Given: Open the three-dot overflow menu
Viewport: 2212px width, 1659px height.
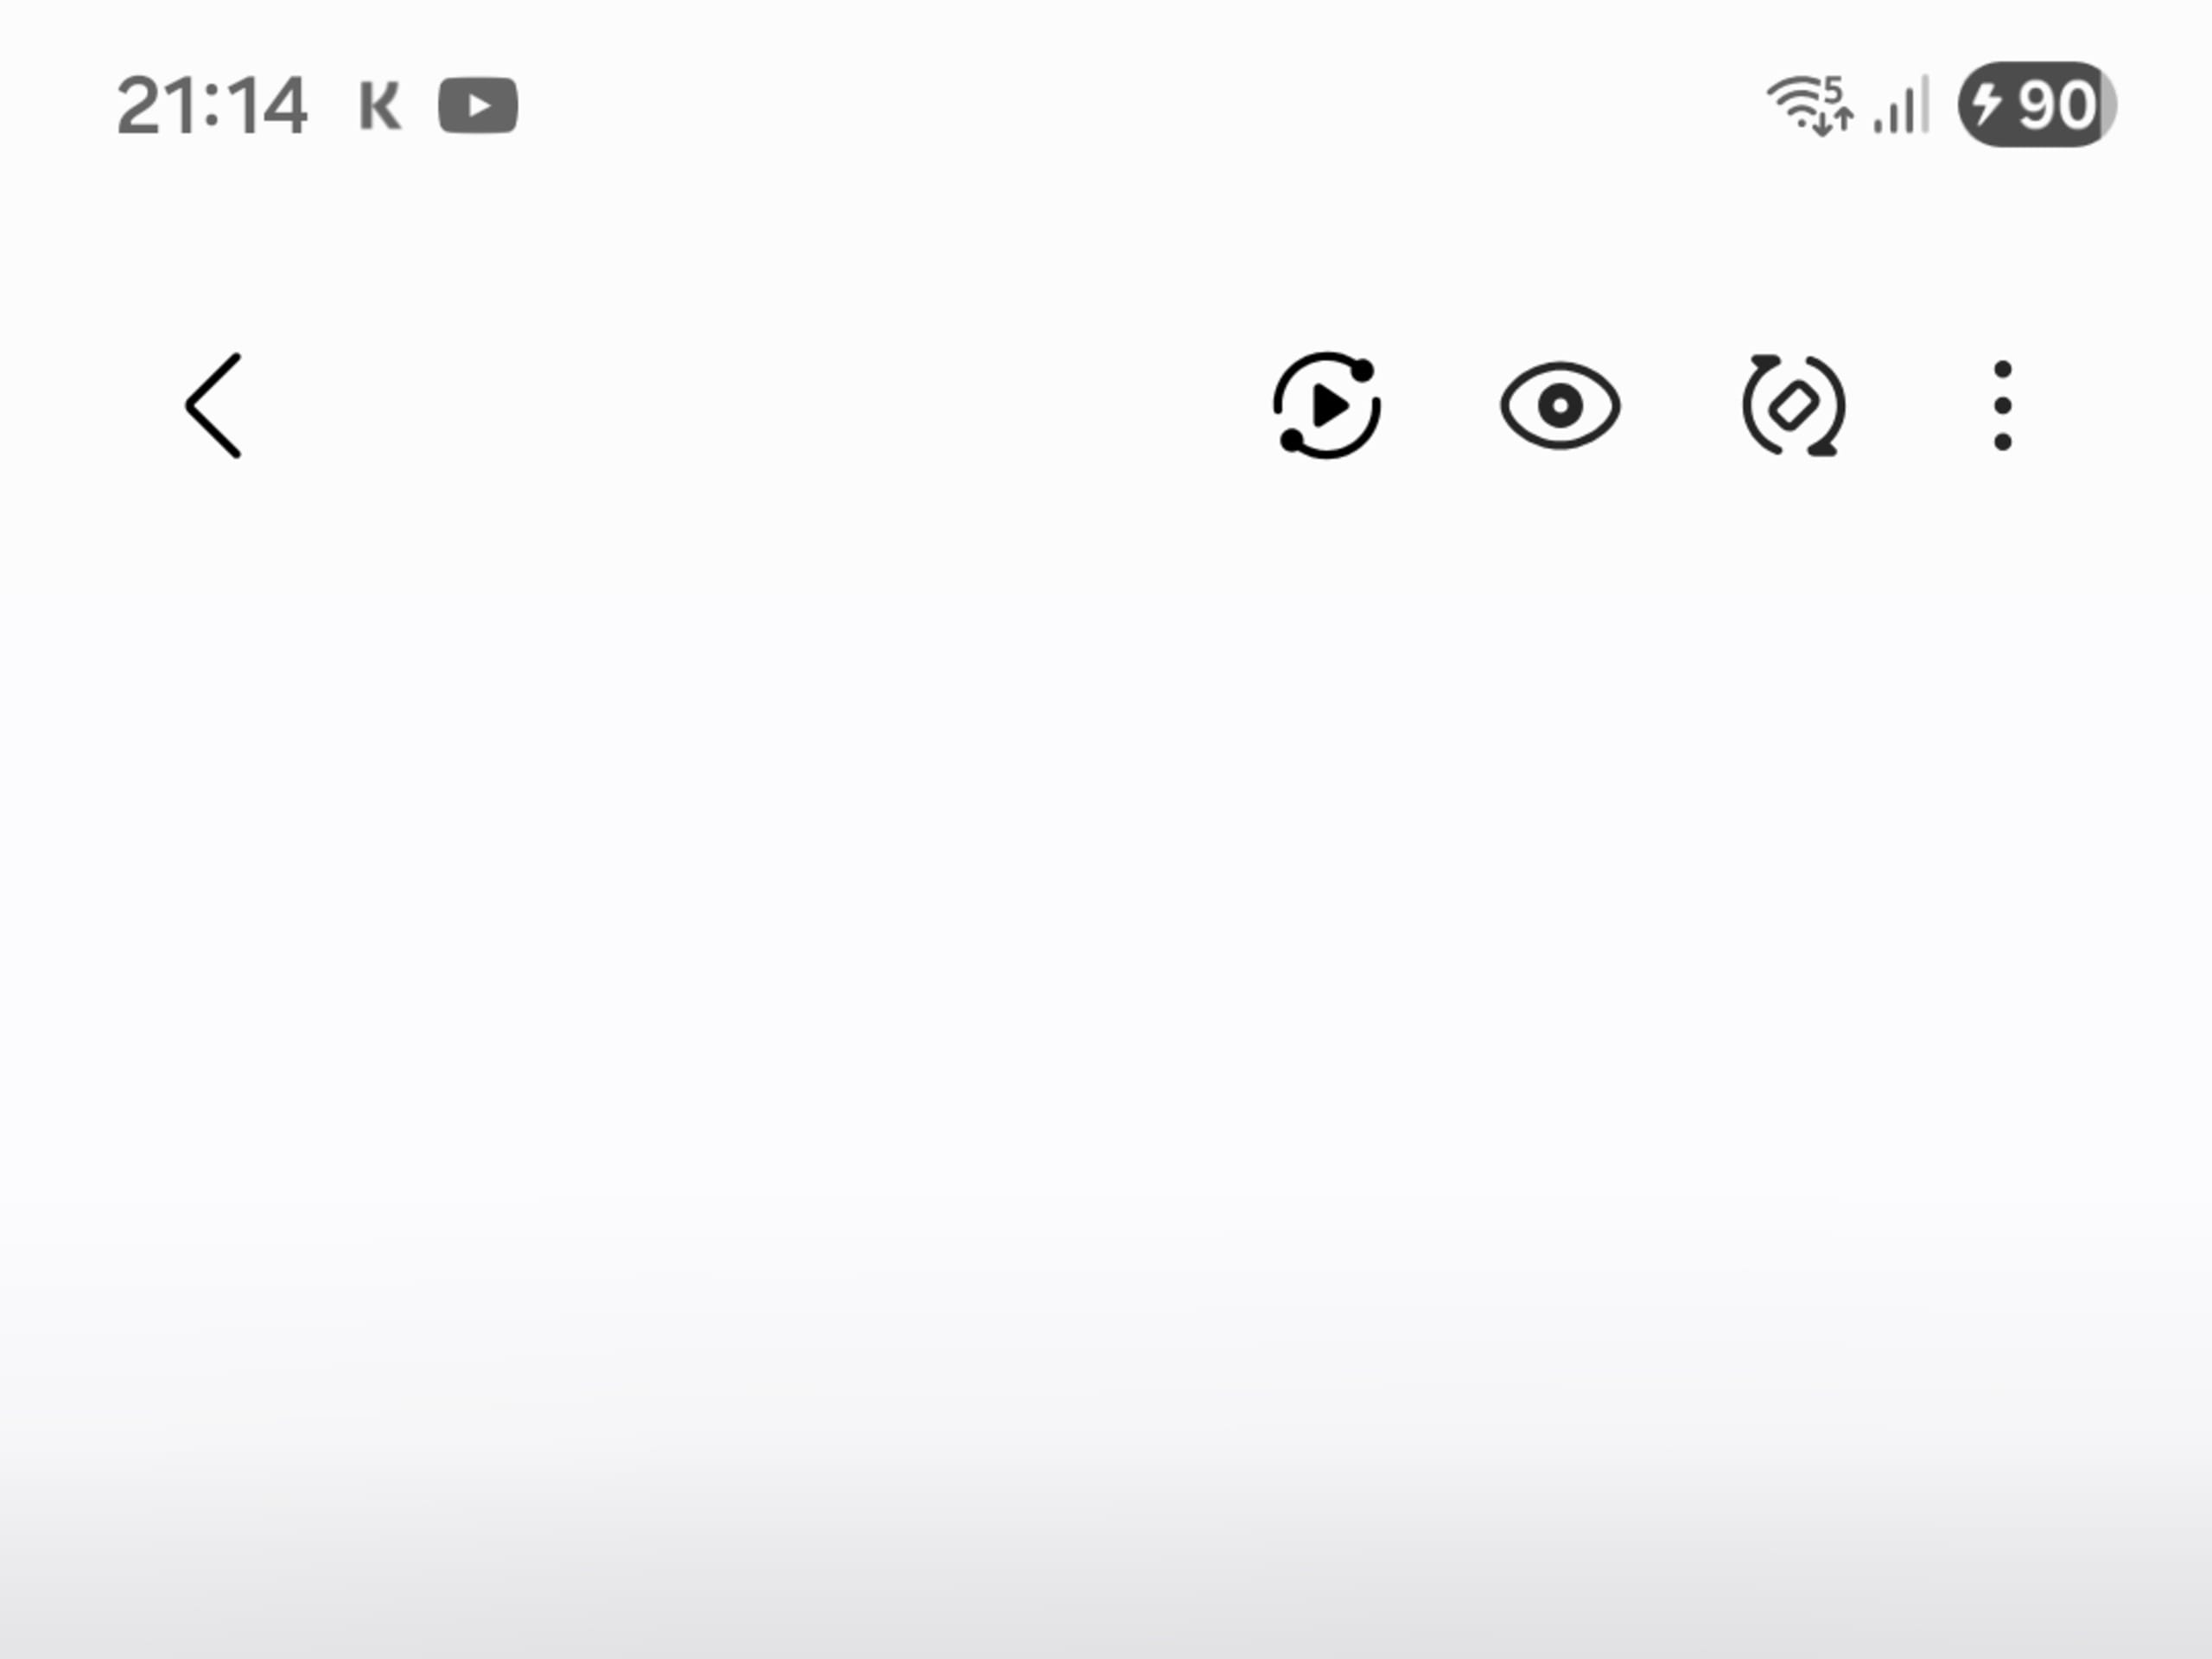Looking at the screenshot, I should (2002, 405).
